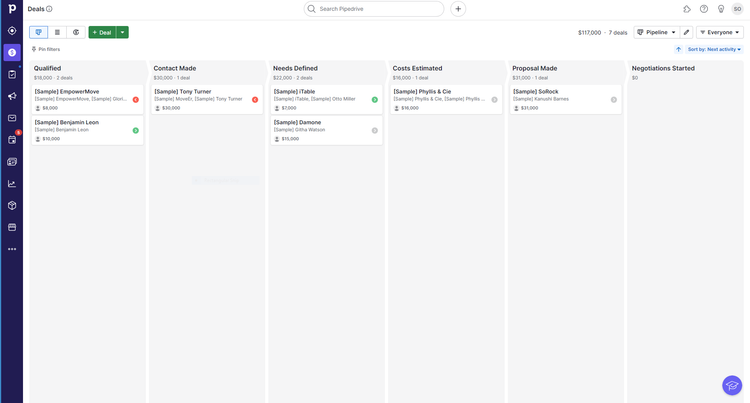
Task: Click the Costs Estimated stage header
Action: click(x=417, y=68)
